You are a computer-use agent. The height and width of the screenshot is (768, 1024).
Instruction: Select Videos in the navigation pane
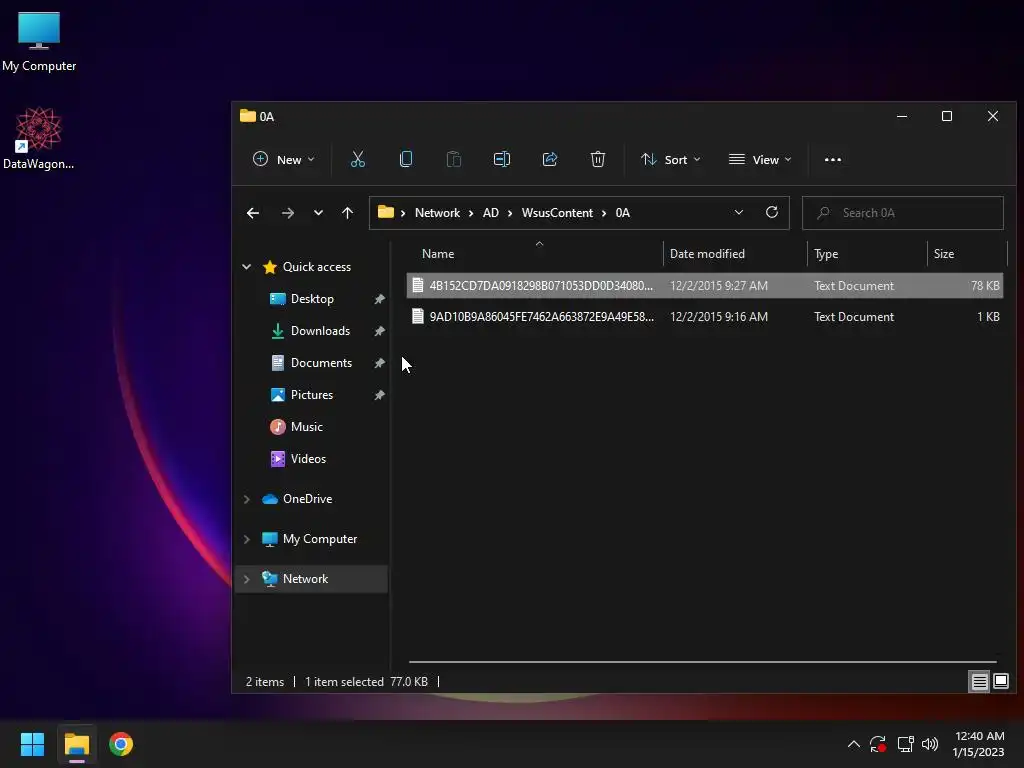click(x=308, y=459)
